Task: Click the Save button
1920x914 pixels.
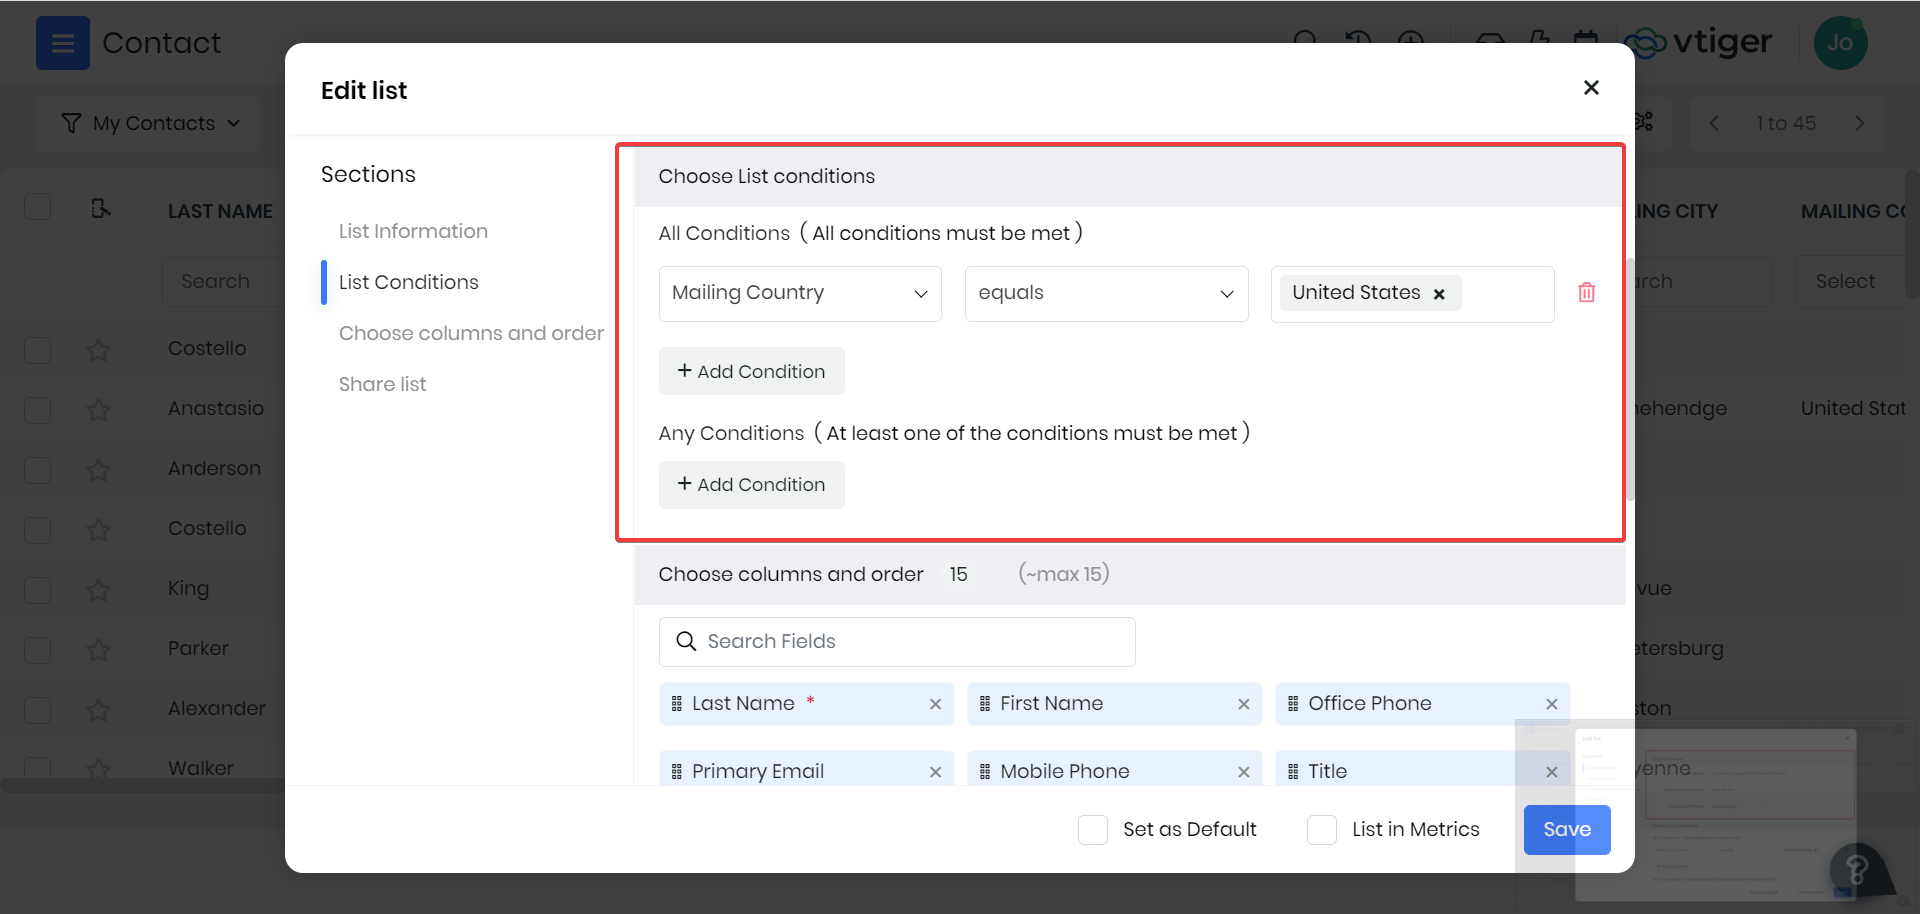Action: click(x=1566, y=829)
